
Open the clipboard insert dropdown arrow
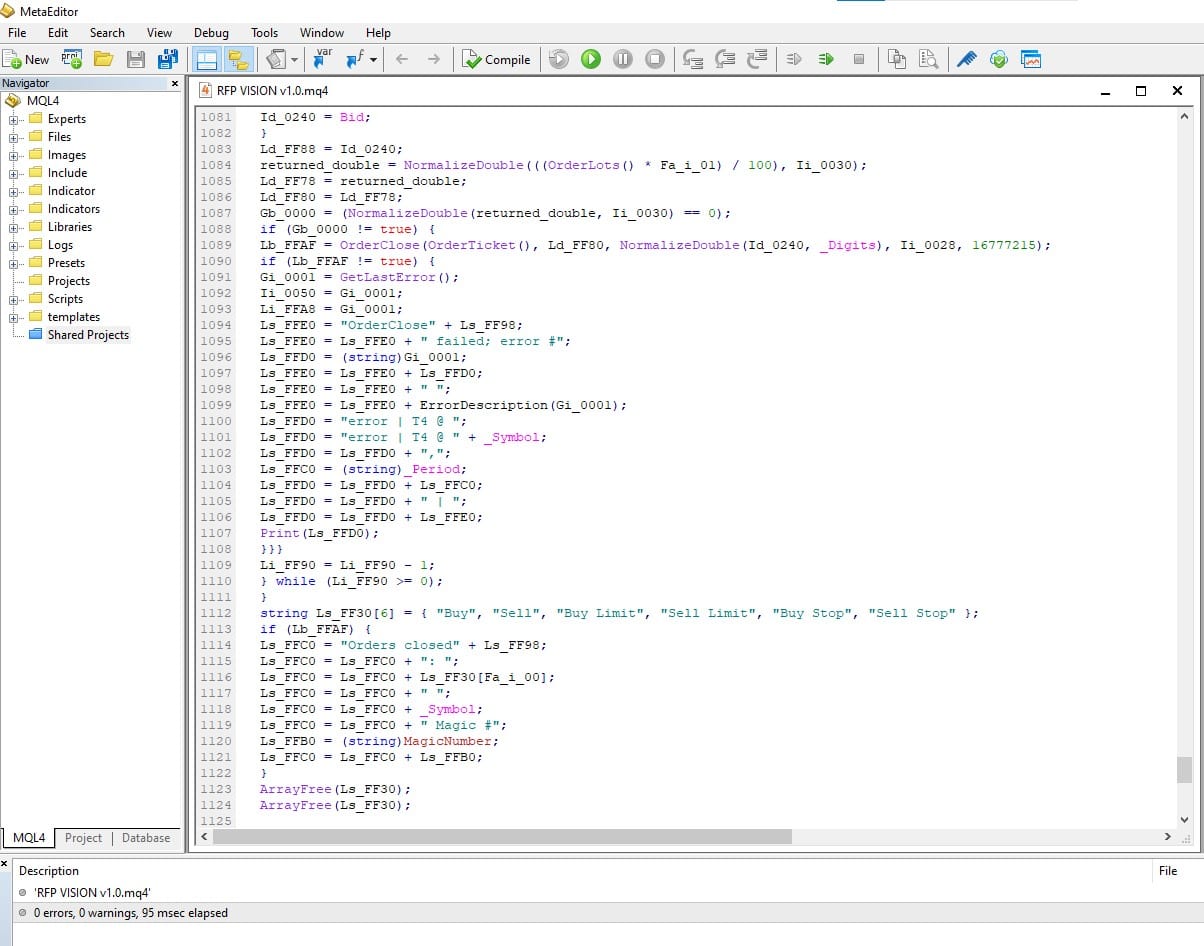click(x=294, y=60)
